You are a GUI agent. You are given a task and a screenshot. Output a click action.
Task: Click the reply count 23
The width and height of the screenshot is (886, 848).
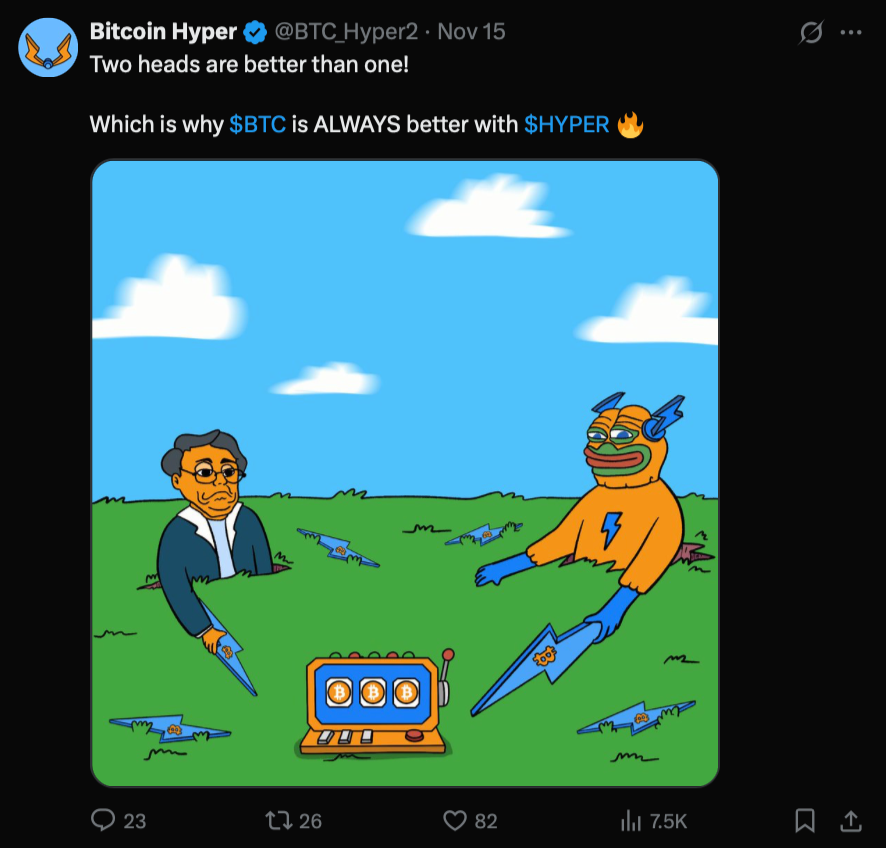(x=134, y=821)
